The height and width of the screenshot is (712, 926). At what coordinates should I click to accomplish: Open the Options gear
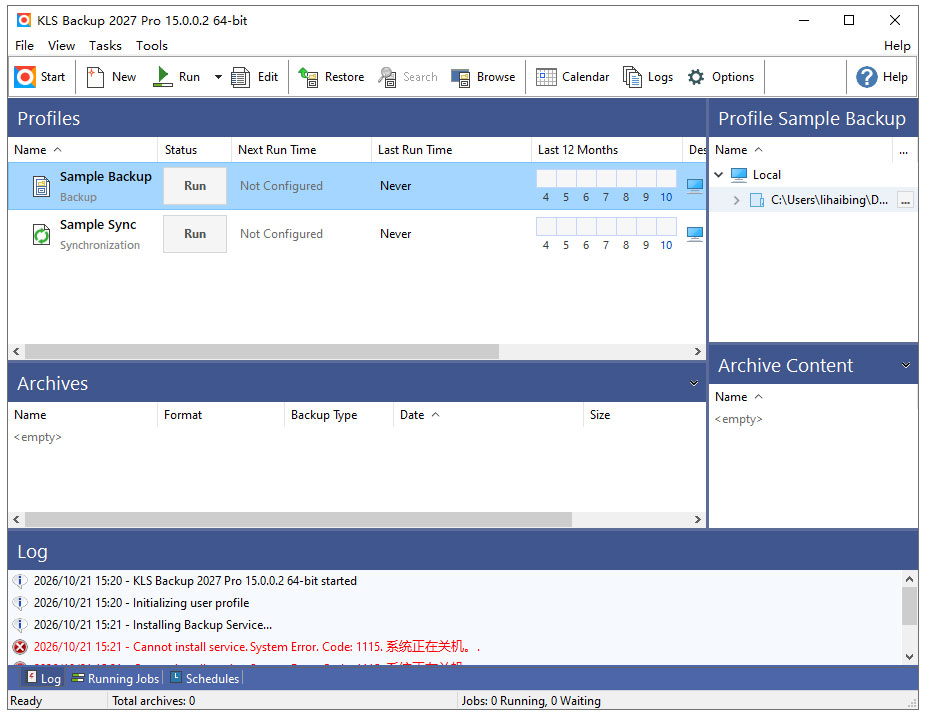coord(696,77)
